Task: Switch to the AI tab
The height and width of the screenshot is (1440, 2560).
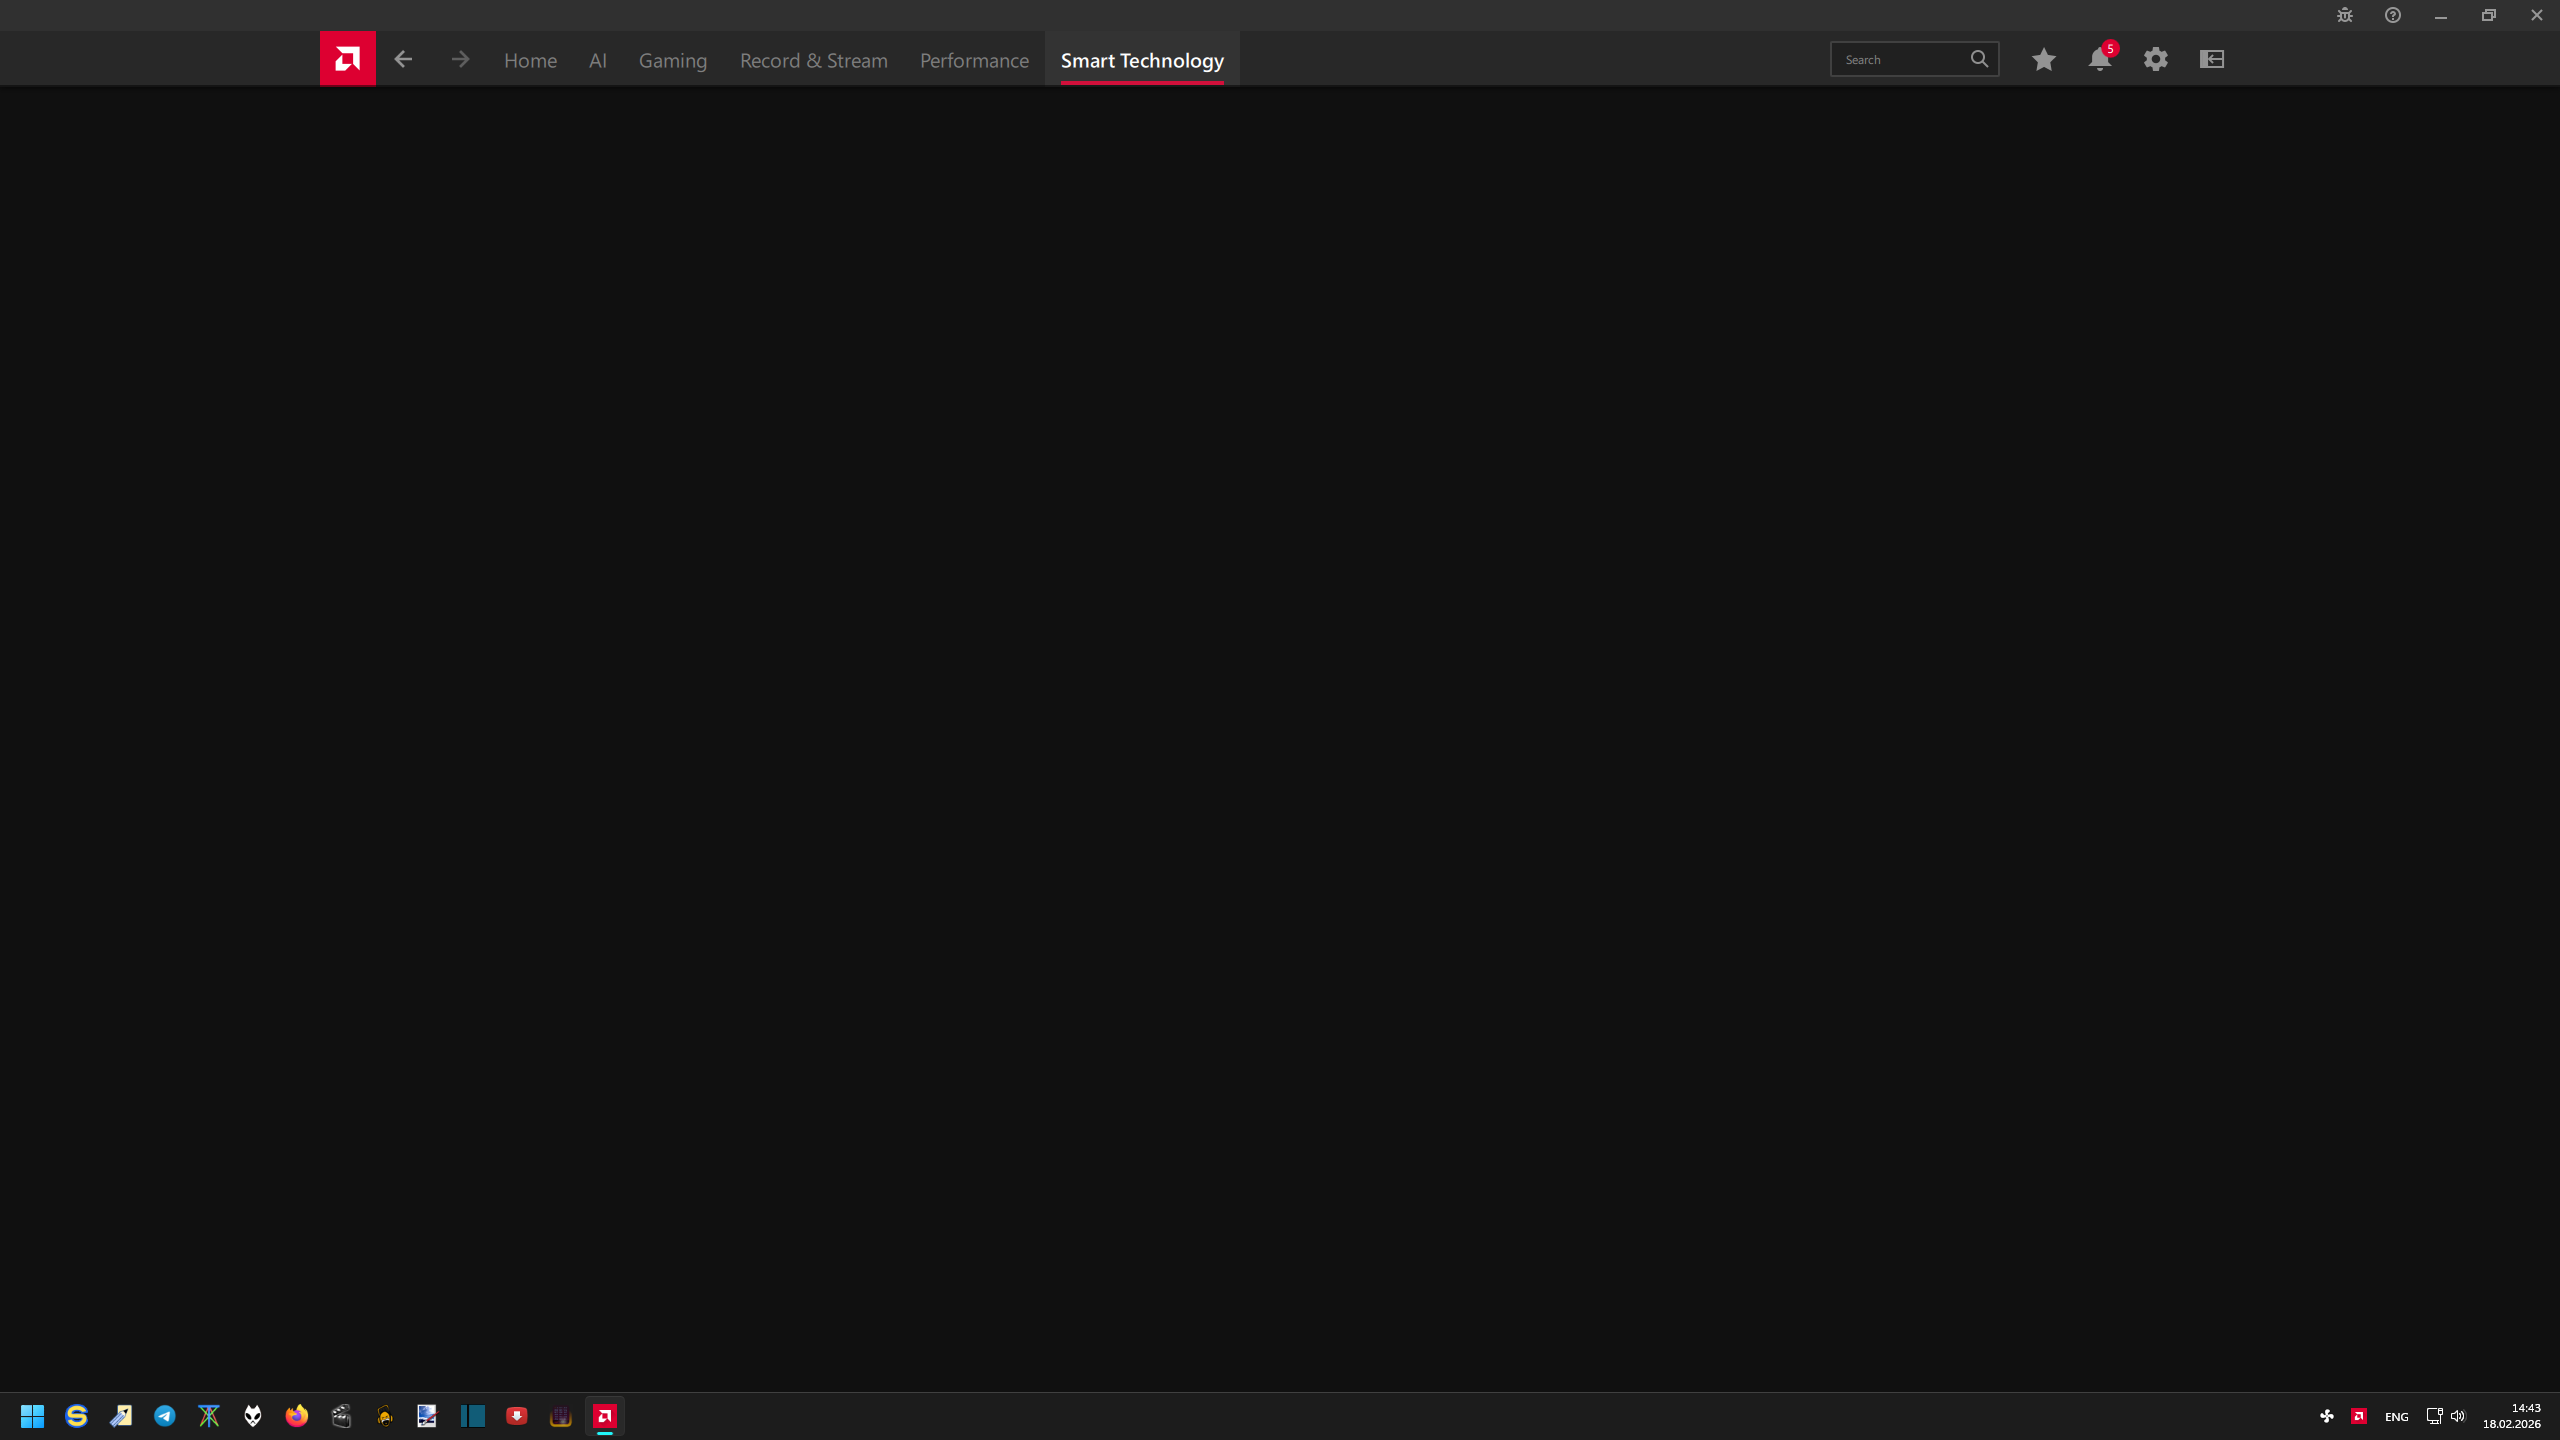Action: (597, 60)
